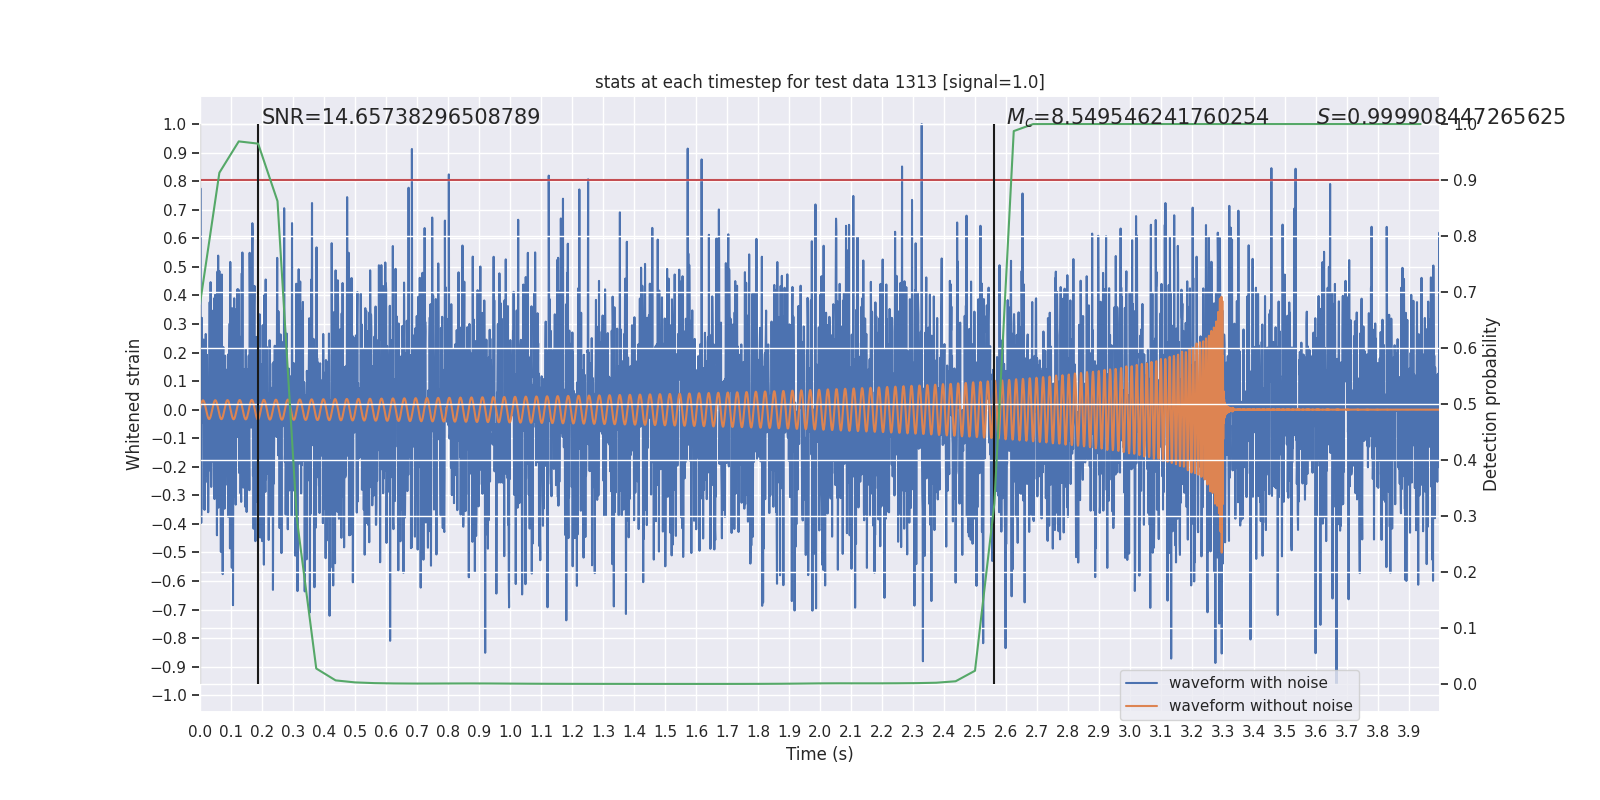The height and width of the screenshot is (800, 1600).
Task: Click the "Time (s)" x-axis label
Action: click(x=819, y=754)
